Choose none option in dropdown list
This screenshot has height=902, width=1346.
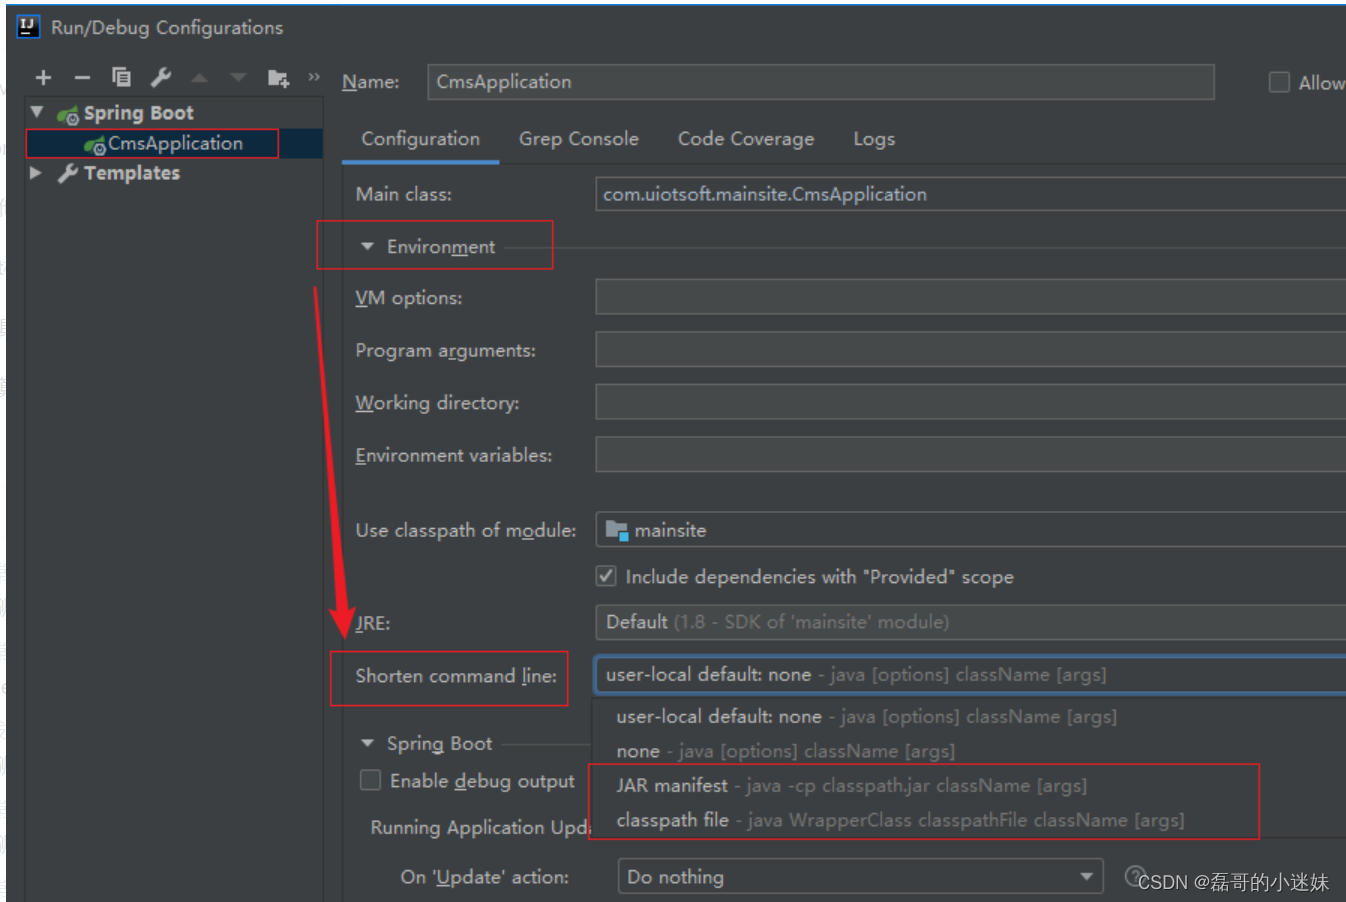pyautogui.click(x=970, y=751)
